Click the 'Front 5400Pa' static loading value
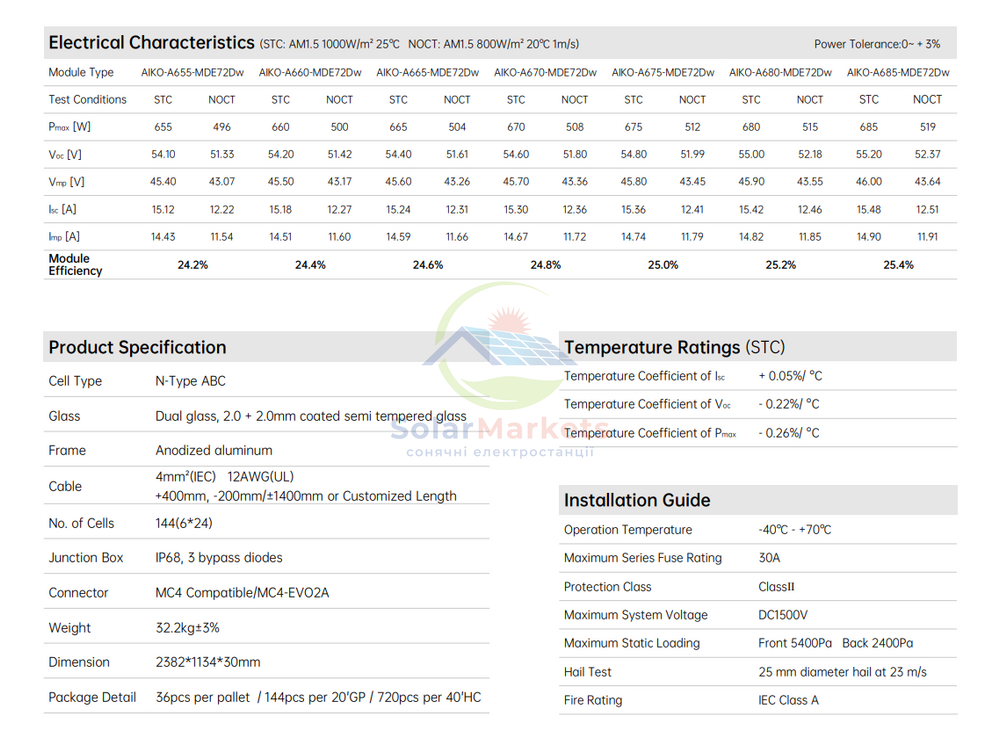This screenshot has width=1000, height=738. click(795, 644)
